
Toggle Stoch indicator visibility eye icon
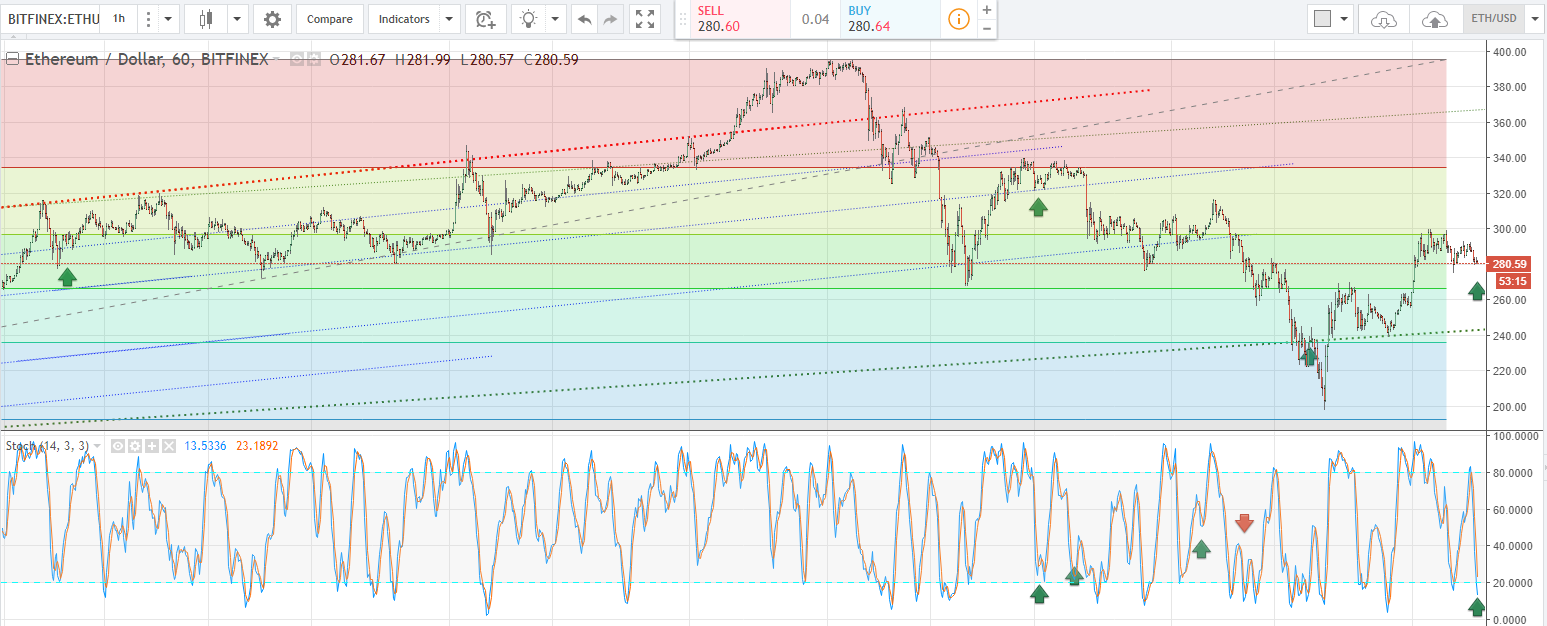(118, 446)
